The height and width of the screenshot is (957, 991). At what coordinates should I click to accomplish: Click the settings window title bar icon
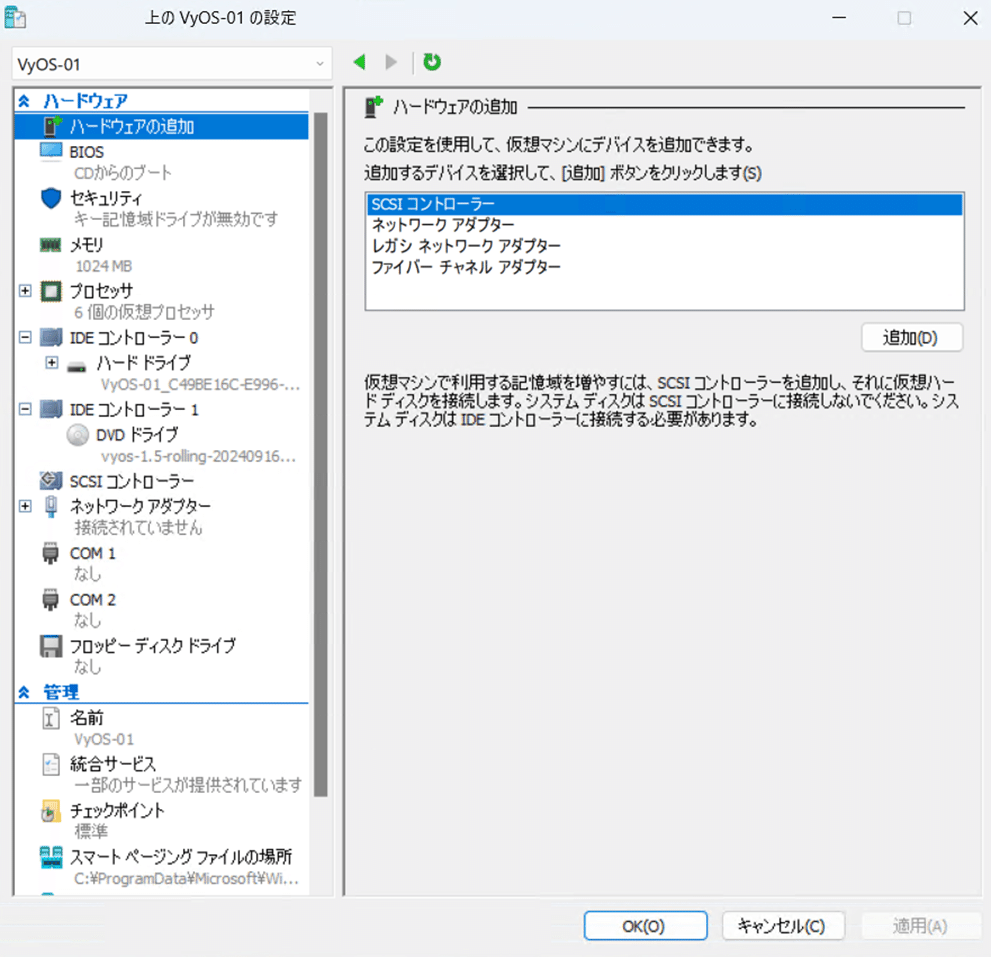click(15, 17)
